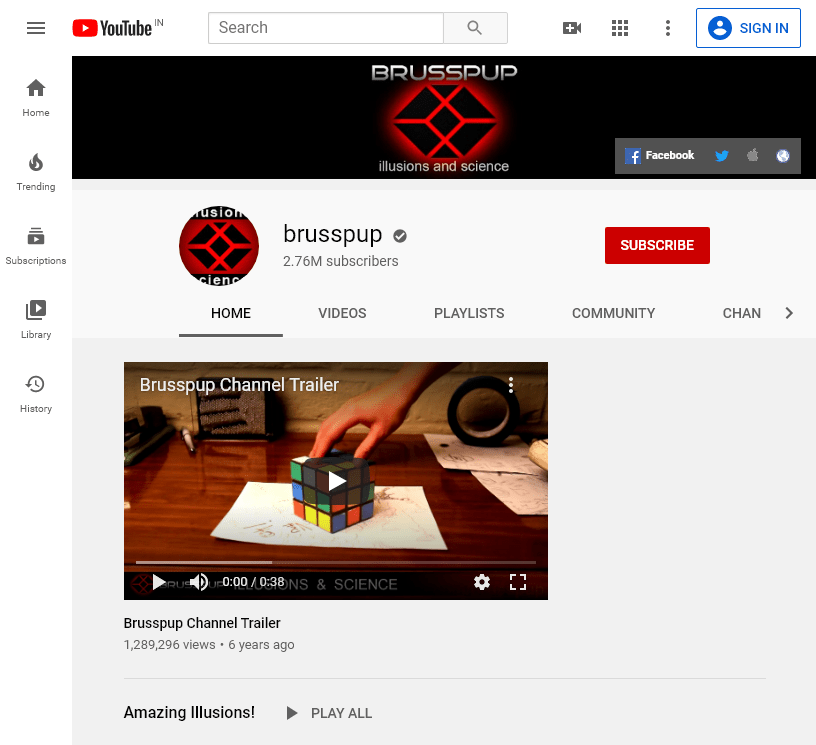Open the Brusspup Channel Trailer title link below the video
This screenshot has width=816, height=745.
pyautogui.click(x=202, y=623)
